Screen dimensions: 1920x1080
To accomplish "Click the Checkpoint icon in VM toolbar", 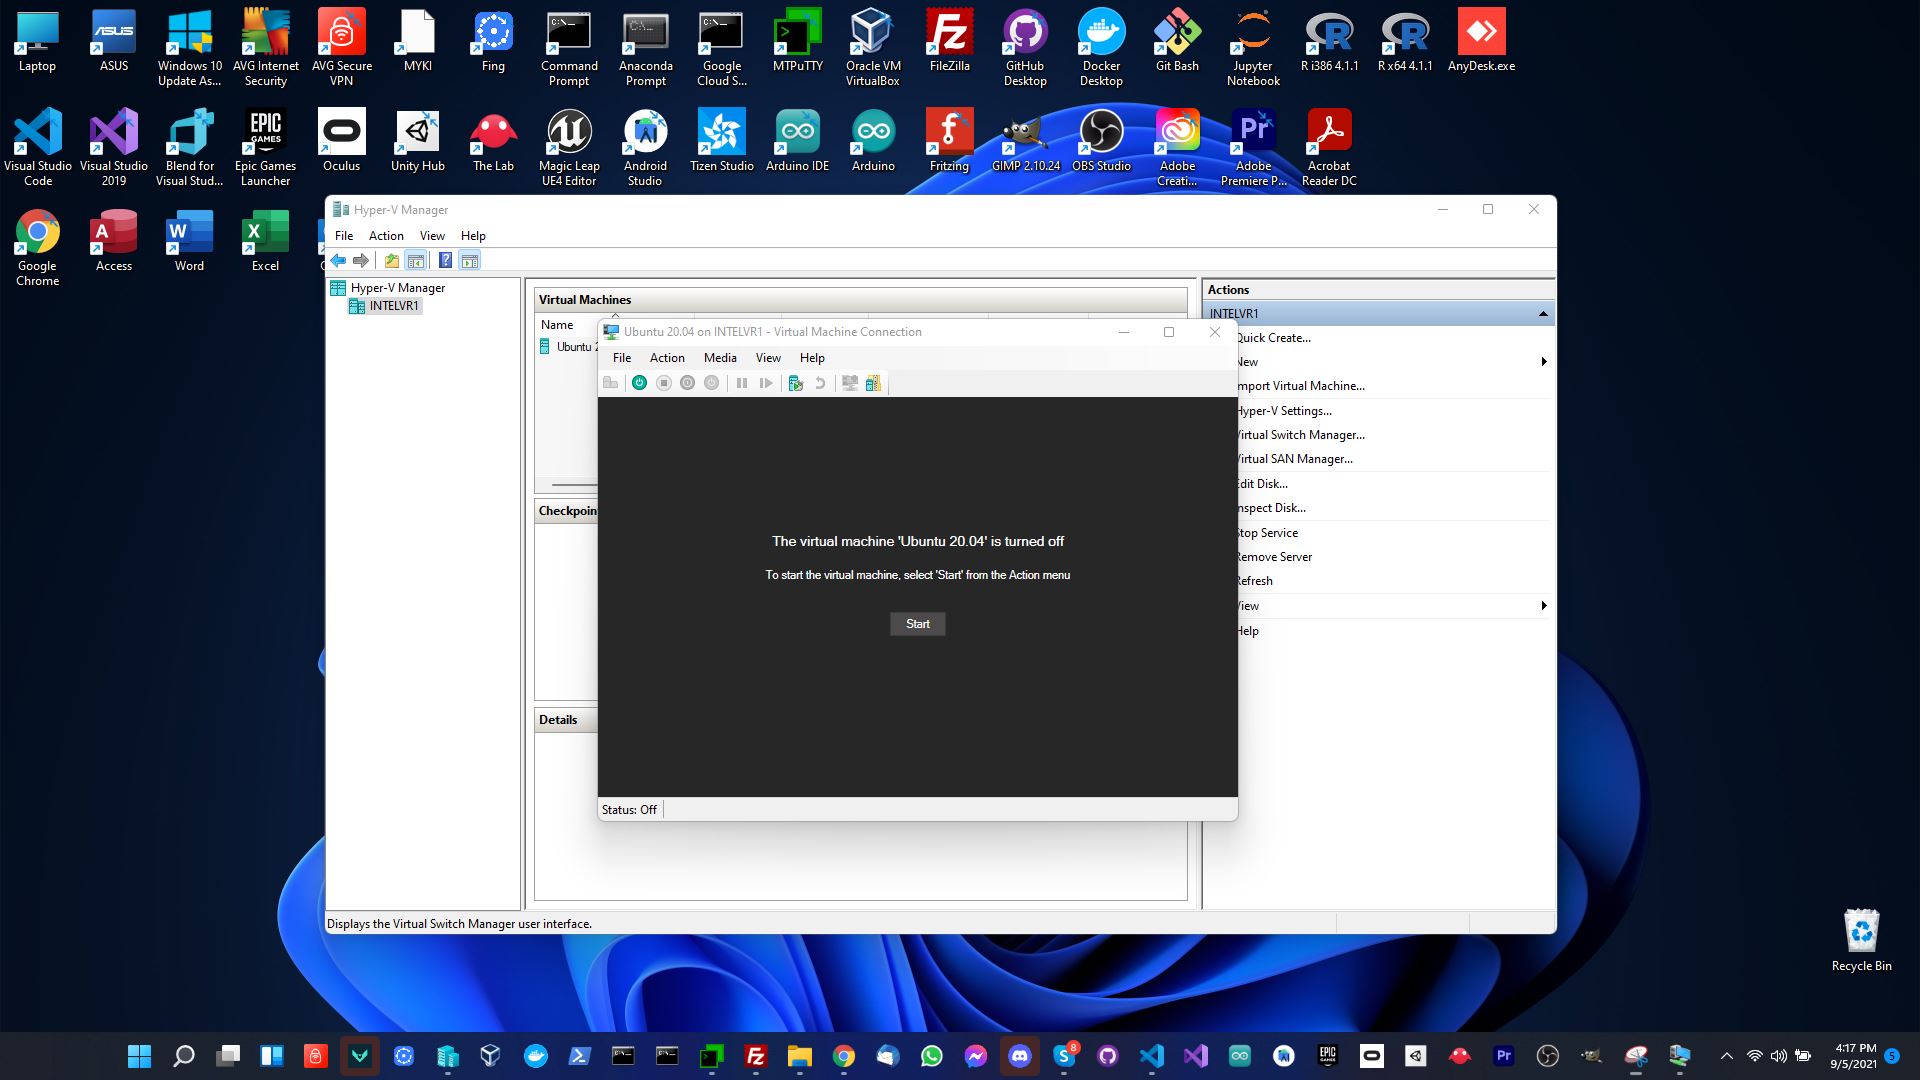I will click(795, 383).
